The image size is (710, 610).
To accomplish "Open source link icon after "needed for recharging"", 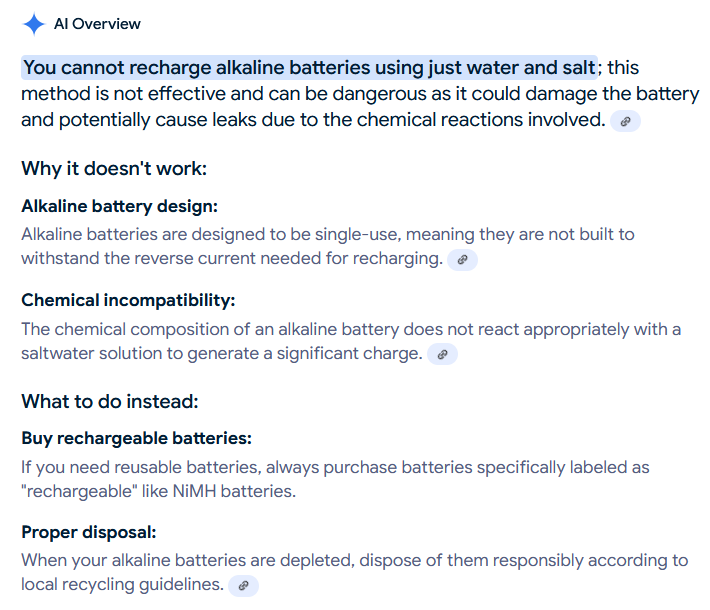I will pyautogui.click(x=462, y=260).
